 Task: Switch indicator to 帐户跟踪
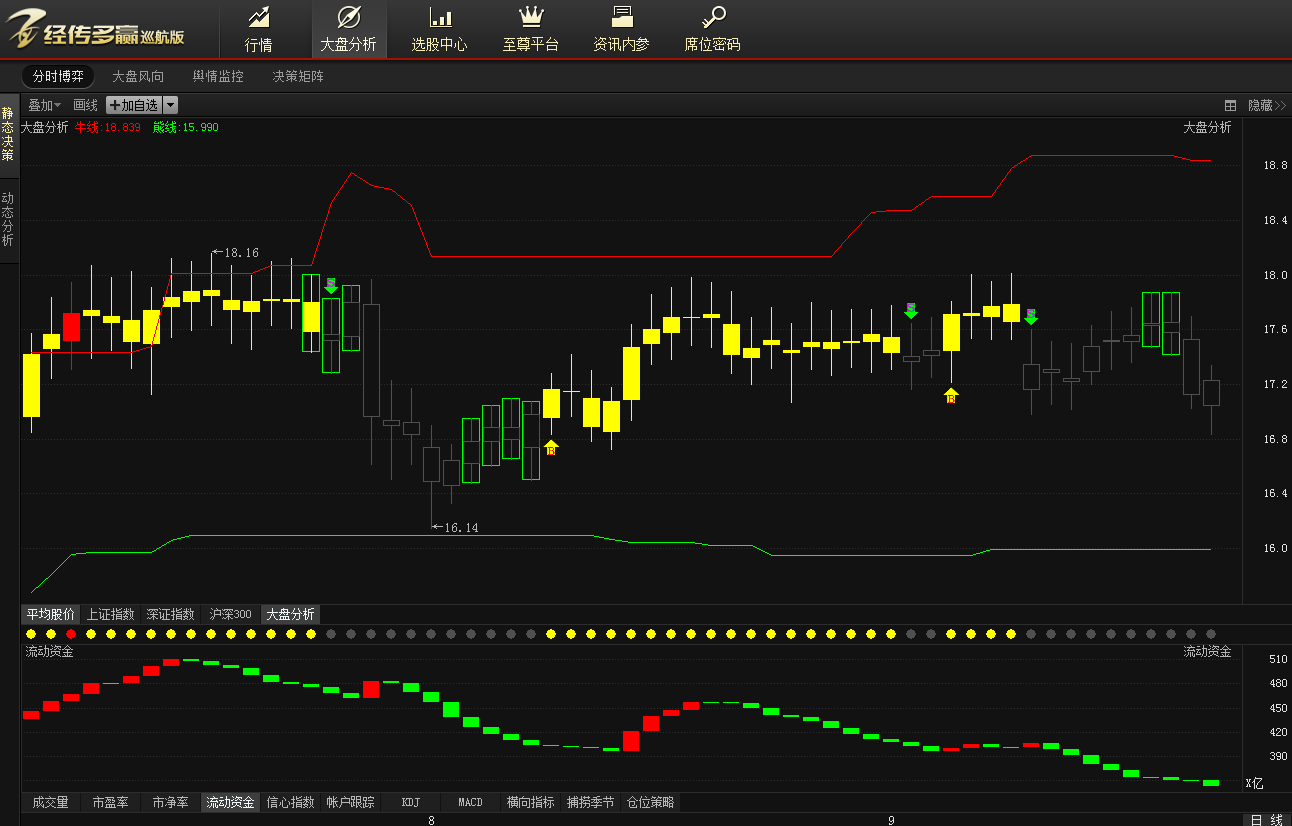[x=350, y=802]
